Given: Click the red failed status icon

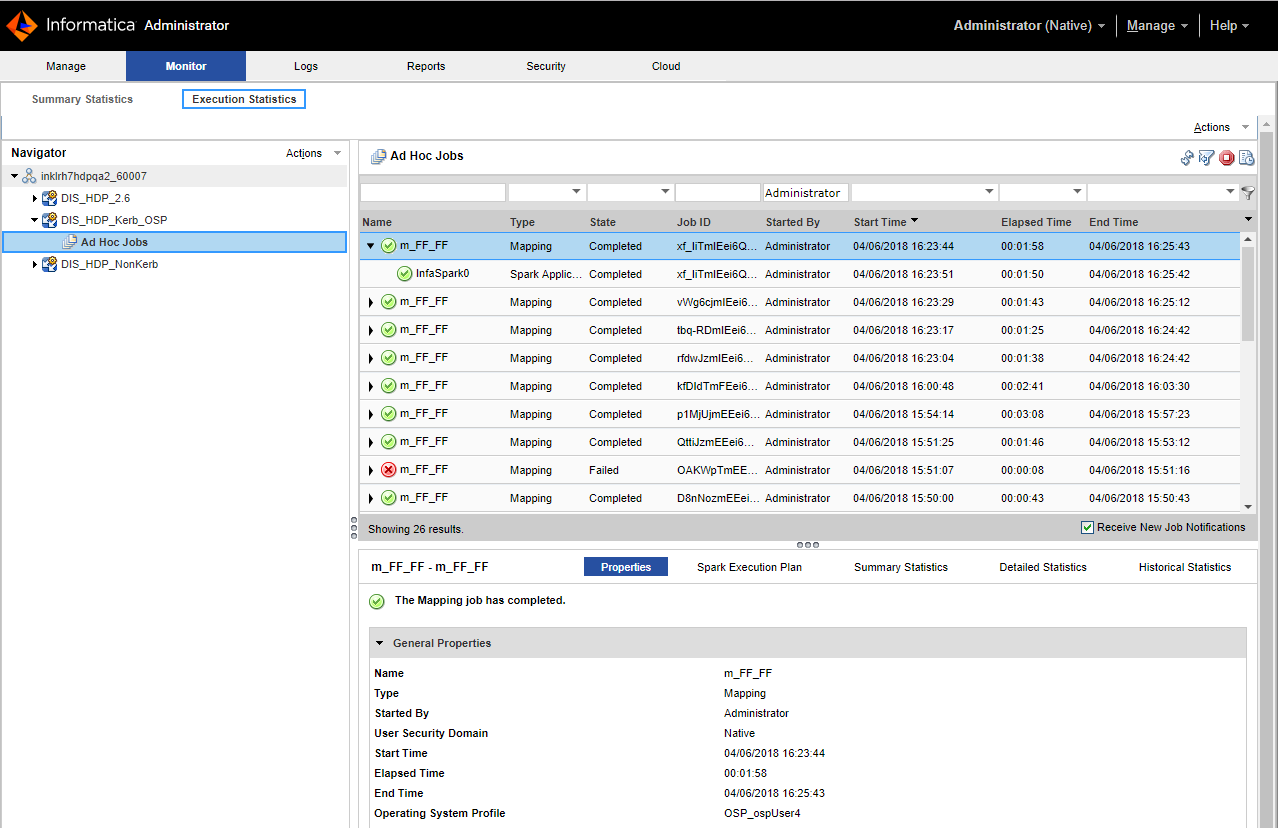Looking at the screenshot, I should click(389, 470).
